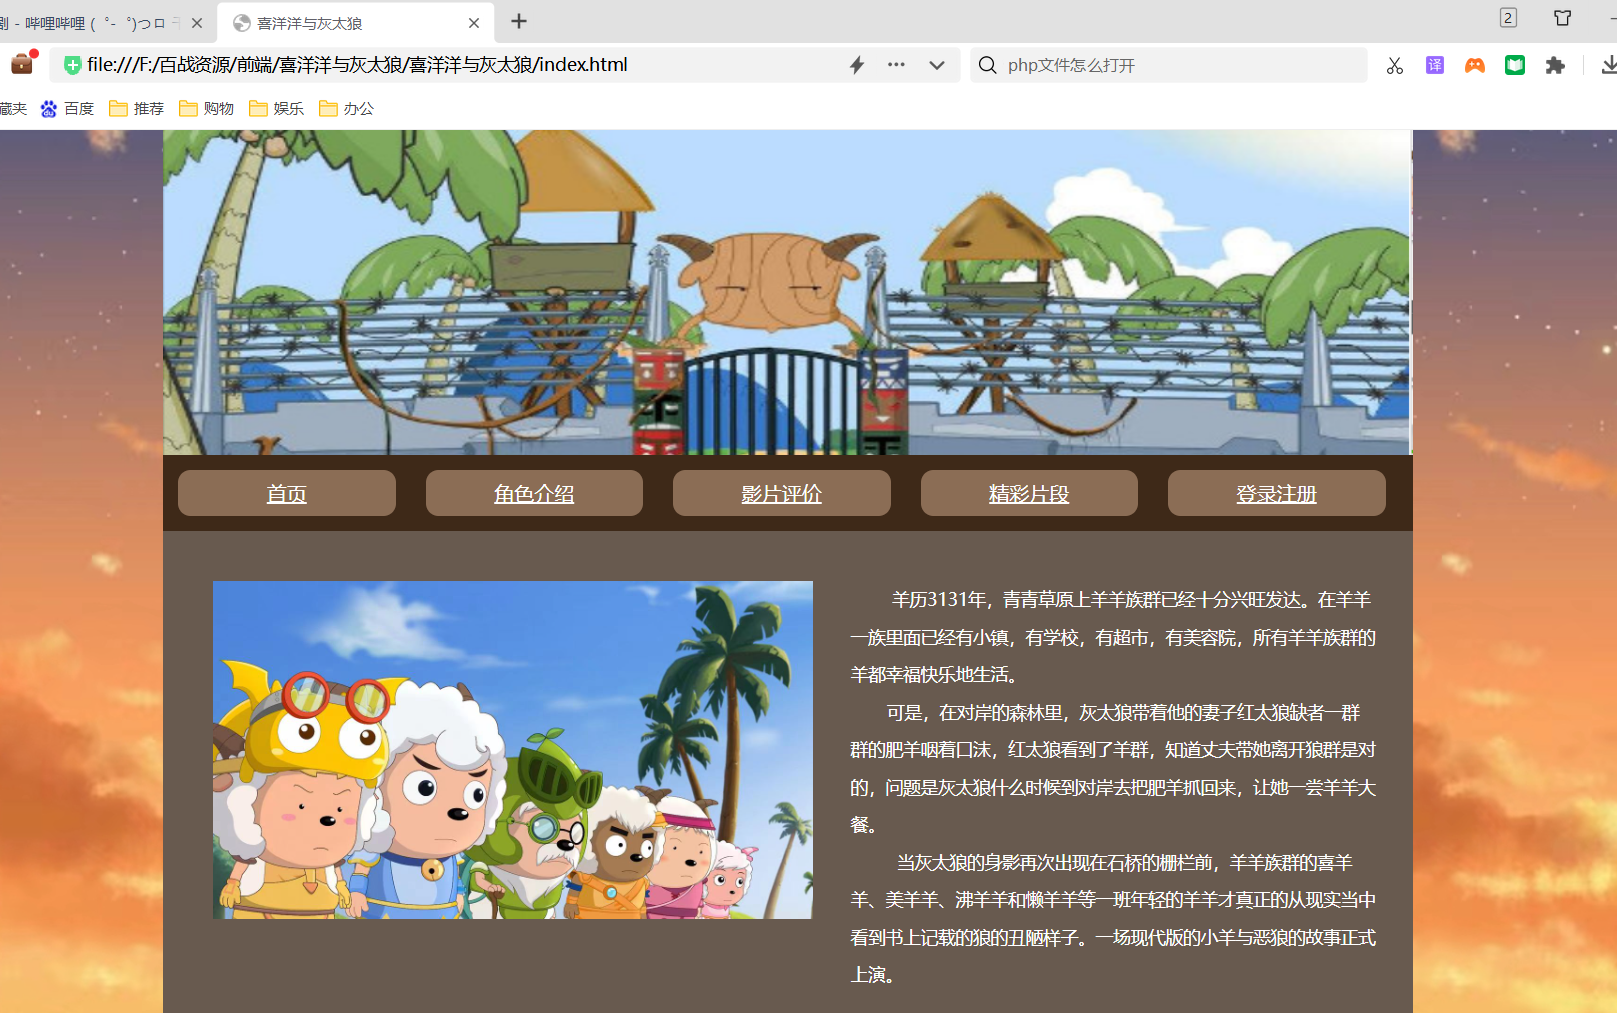Image resolution: width=1617 pixels, height=1013 pixels.
Task: Close the 喜洋洋与灰太狼 tab
Action: pos(474,23)
